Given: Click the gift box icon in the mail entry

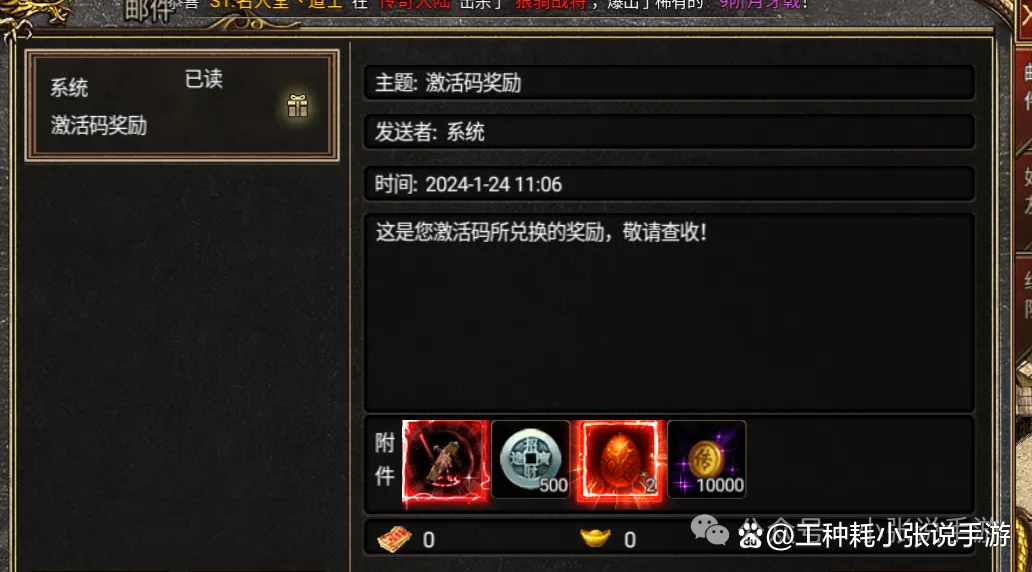Looking at the screenshot, I should point(297,106).
